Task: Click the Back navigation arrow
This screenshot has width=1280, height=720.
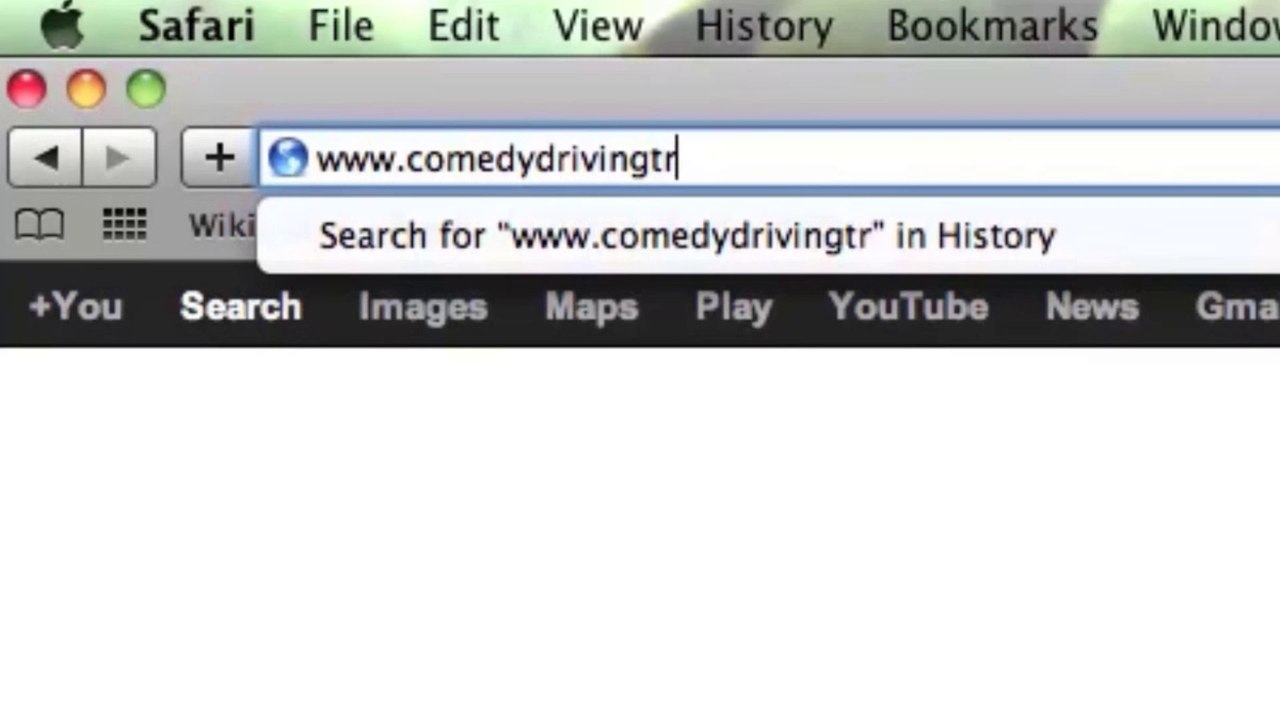Action: [x=45, y=157]
